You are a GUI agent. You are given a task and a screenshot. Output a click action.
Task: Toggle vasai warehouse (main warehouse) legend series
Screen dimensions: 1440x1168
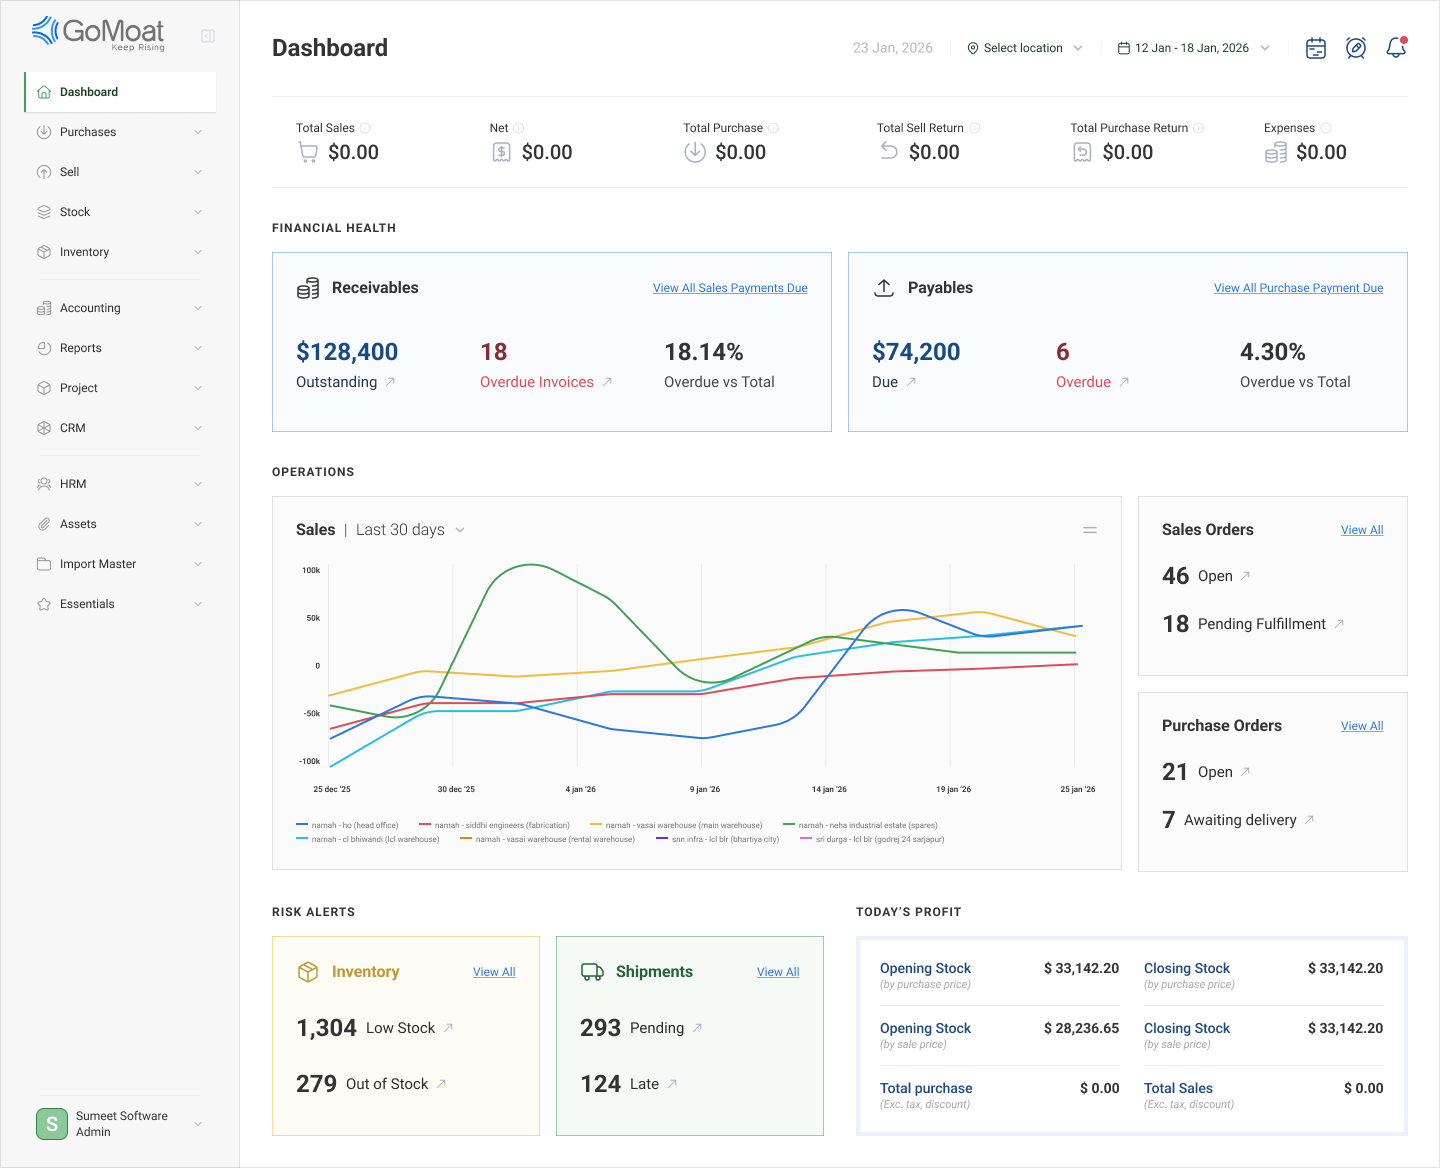click(x=676, y=825)
